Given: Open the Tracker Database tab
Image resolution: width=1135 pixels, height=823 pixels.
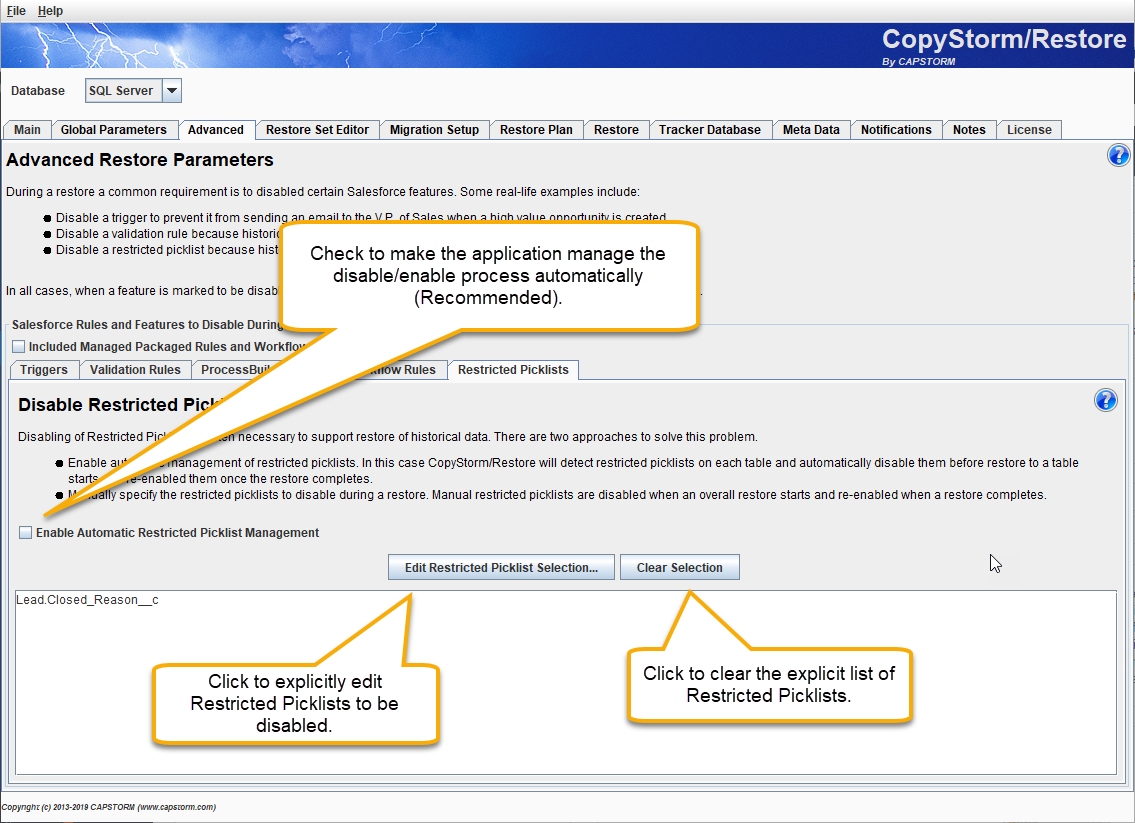Looking at the screenshot, I should [709, 130].
